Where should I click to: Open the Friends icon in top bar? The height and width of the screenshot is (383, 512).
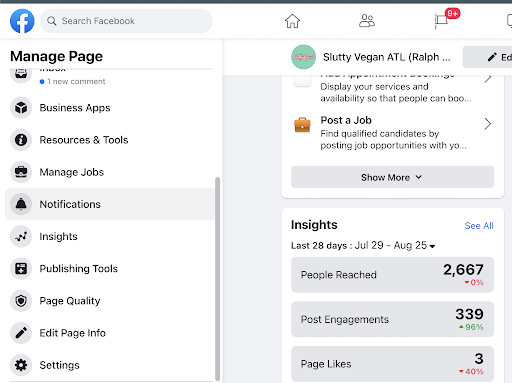click(367, 21)
